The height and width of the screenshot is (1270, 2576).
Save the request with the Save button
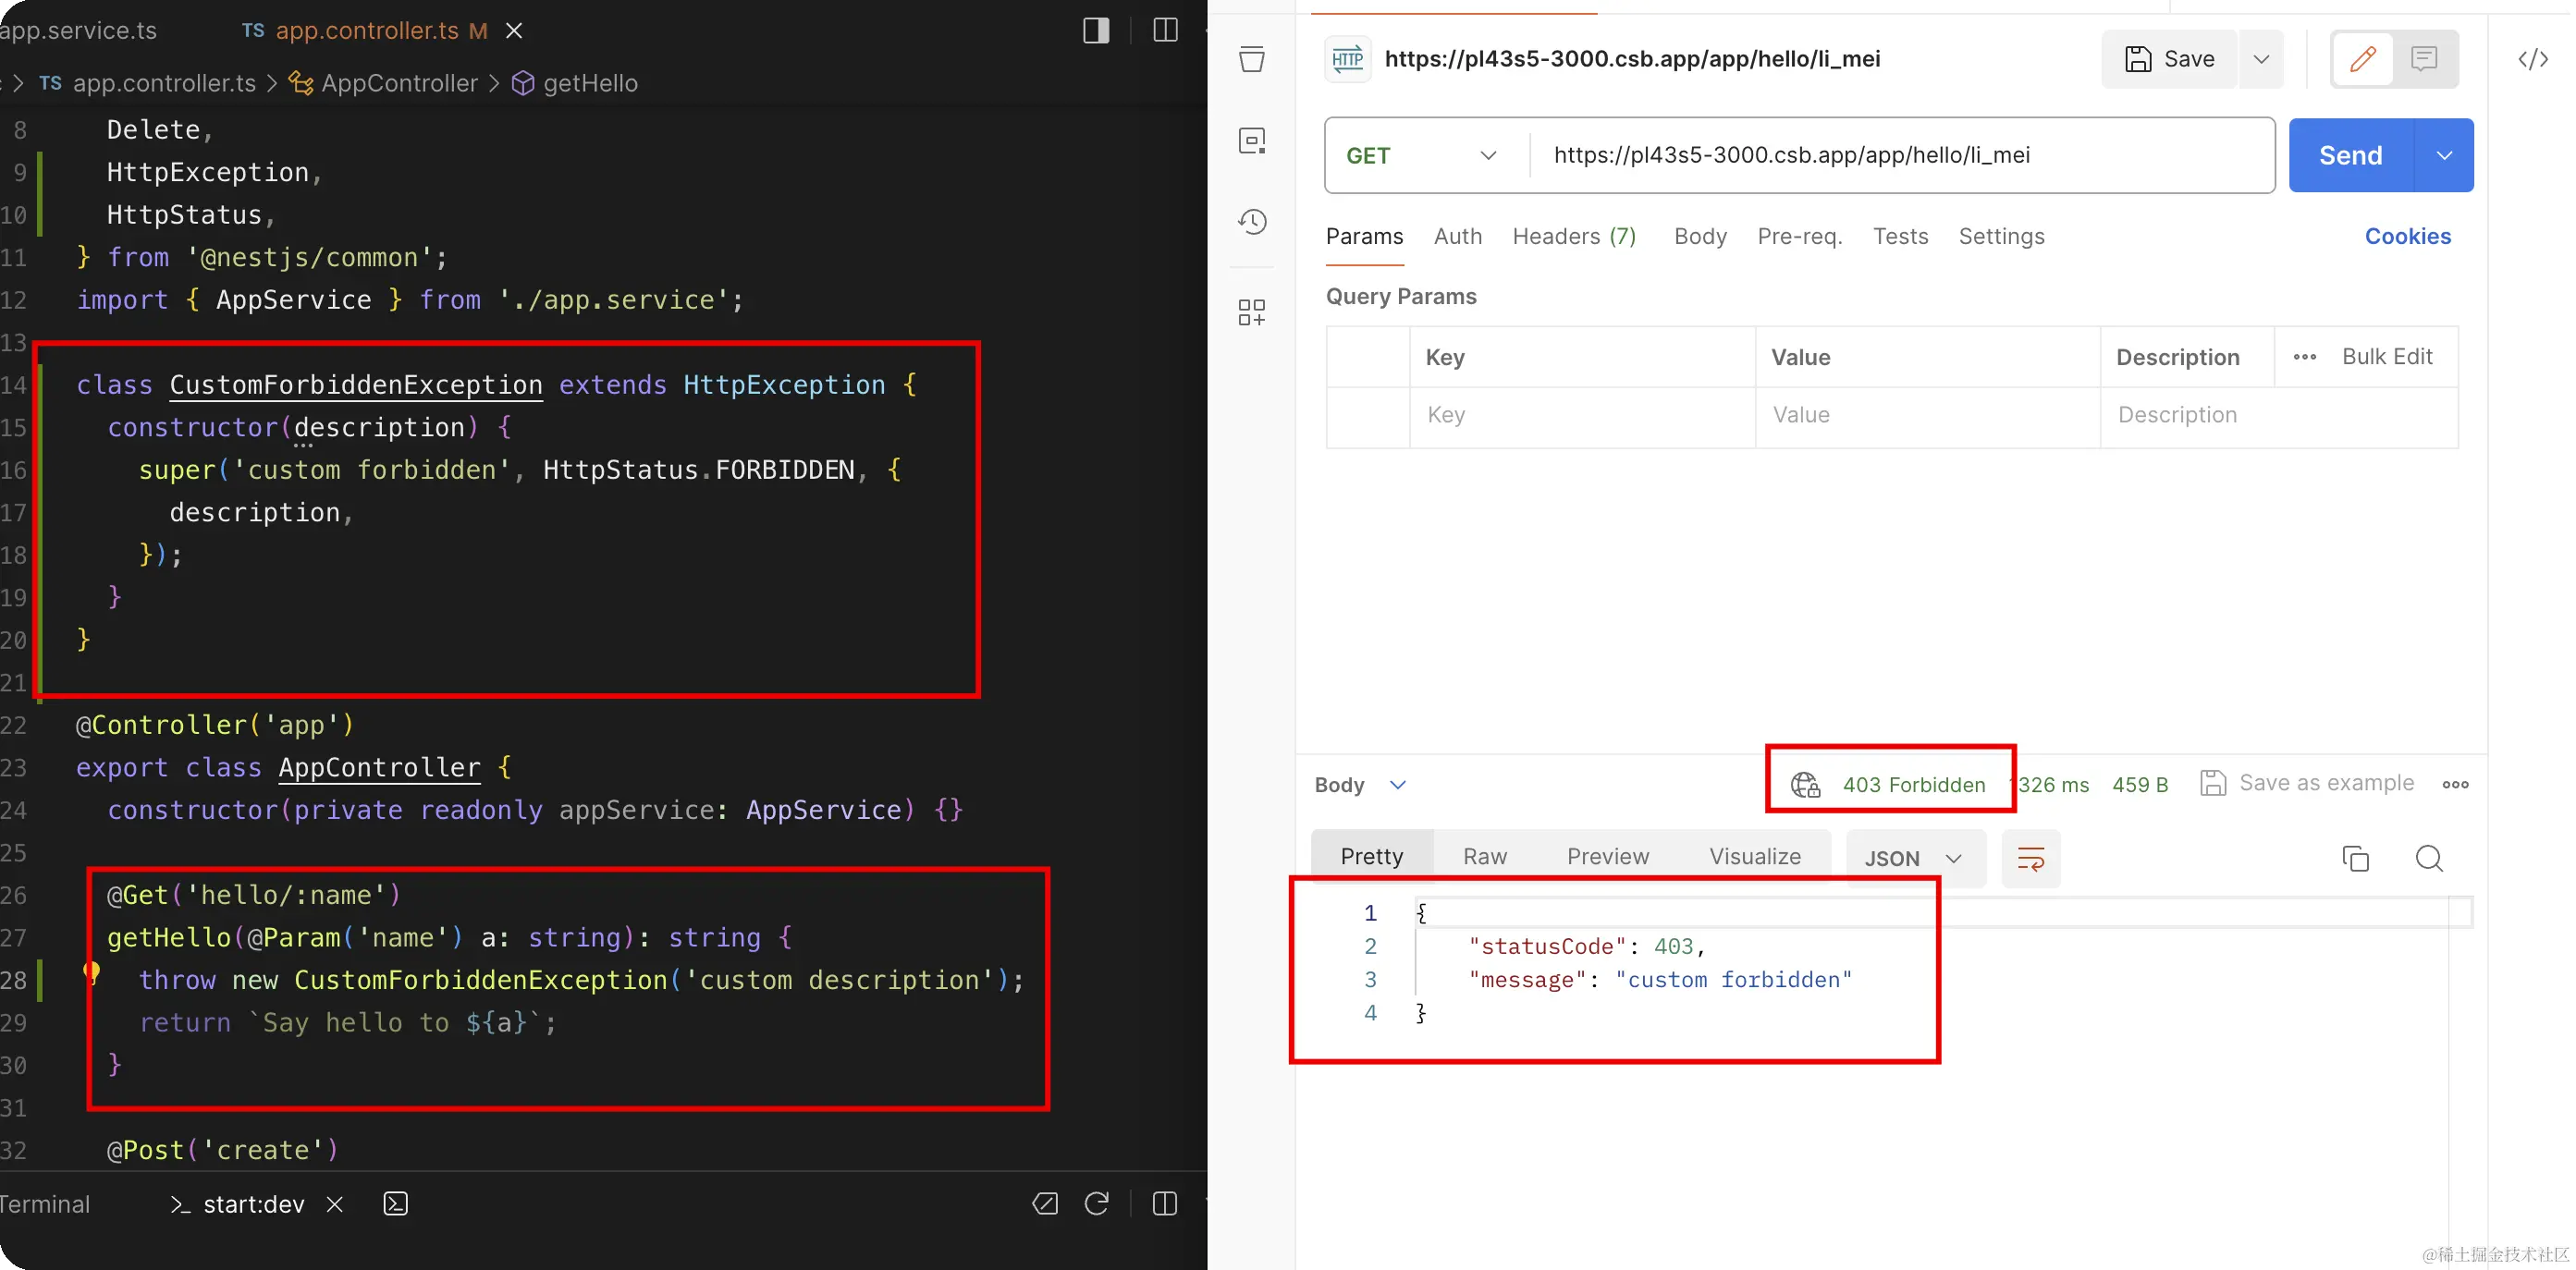pyautogui.click(x=2169, y=59)
